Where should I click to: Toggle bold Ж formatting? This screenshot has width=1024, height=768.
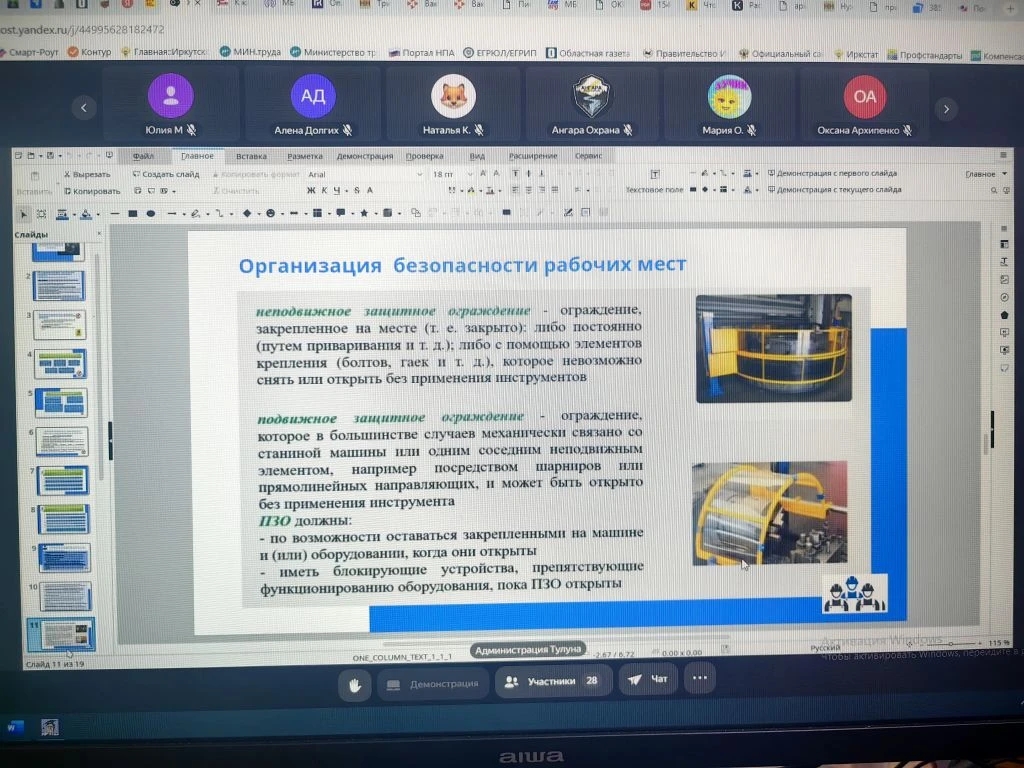[311, 190]
